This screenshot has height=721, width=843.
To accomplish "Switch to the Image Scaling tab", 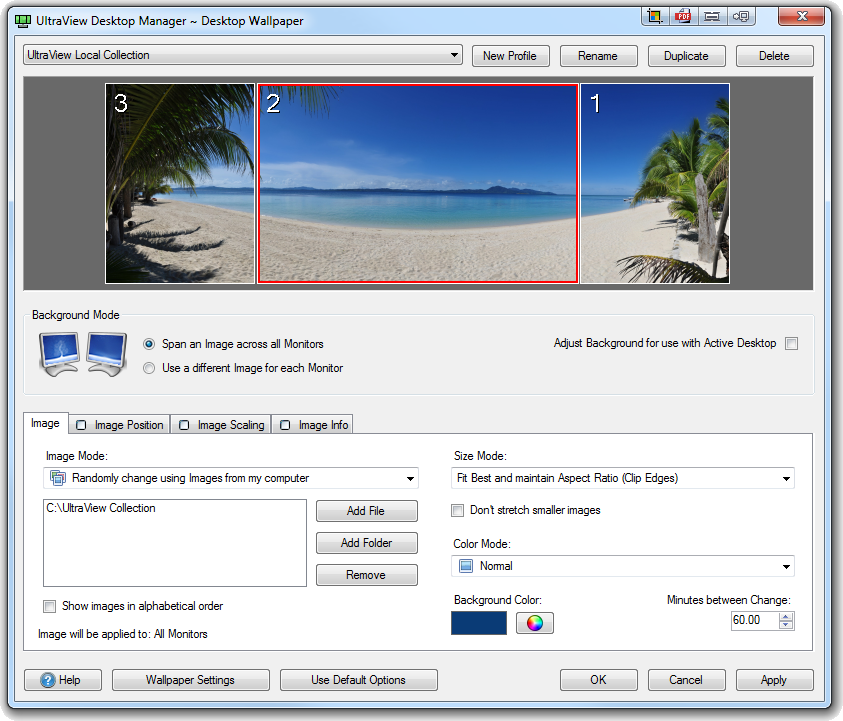I will (x=222, y=425).
